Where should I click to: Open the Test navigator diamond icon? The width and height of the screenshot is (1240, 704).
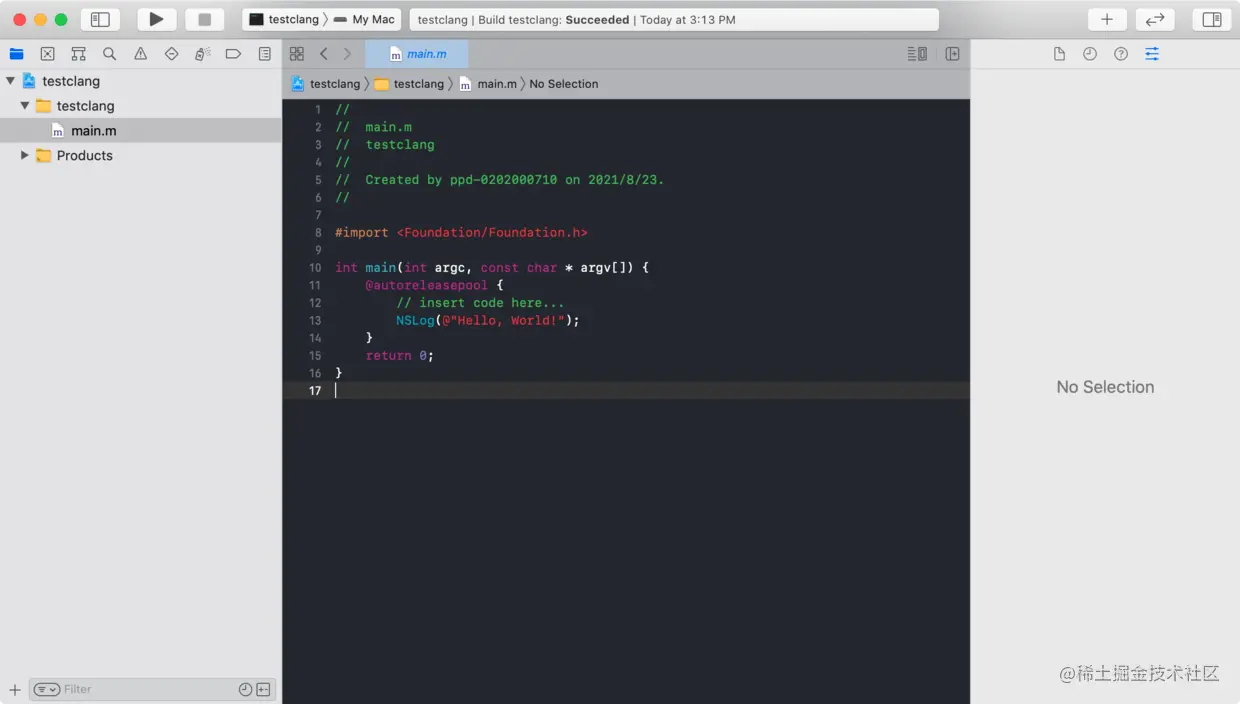click(x=171, y=54)
